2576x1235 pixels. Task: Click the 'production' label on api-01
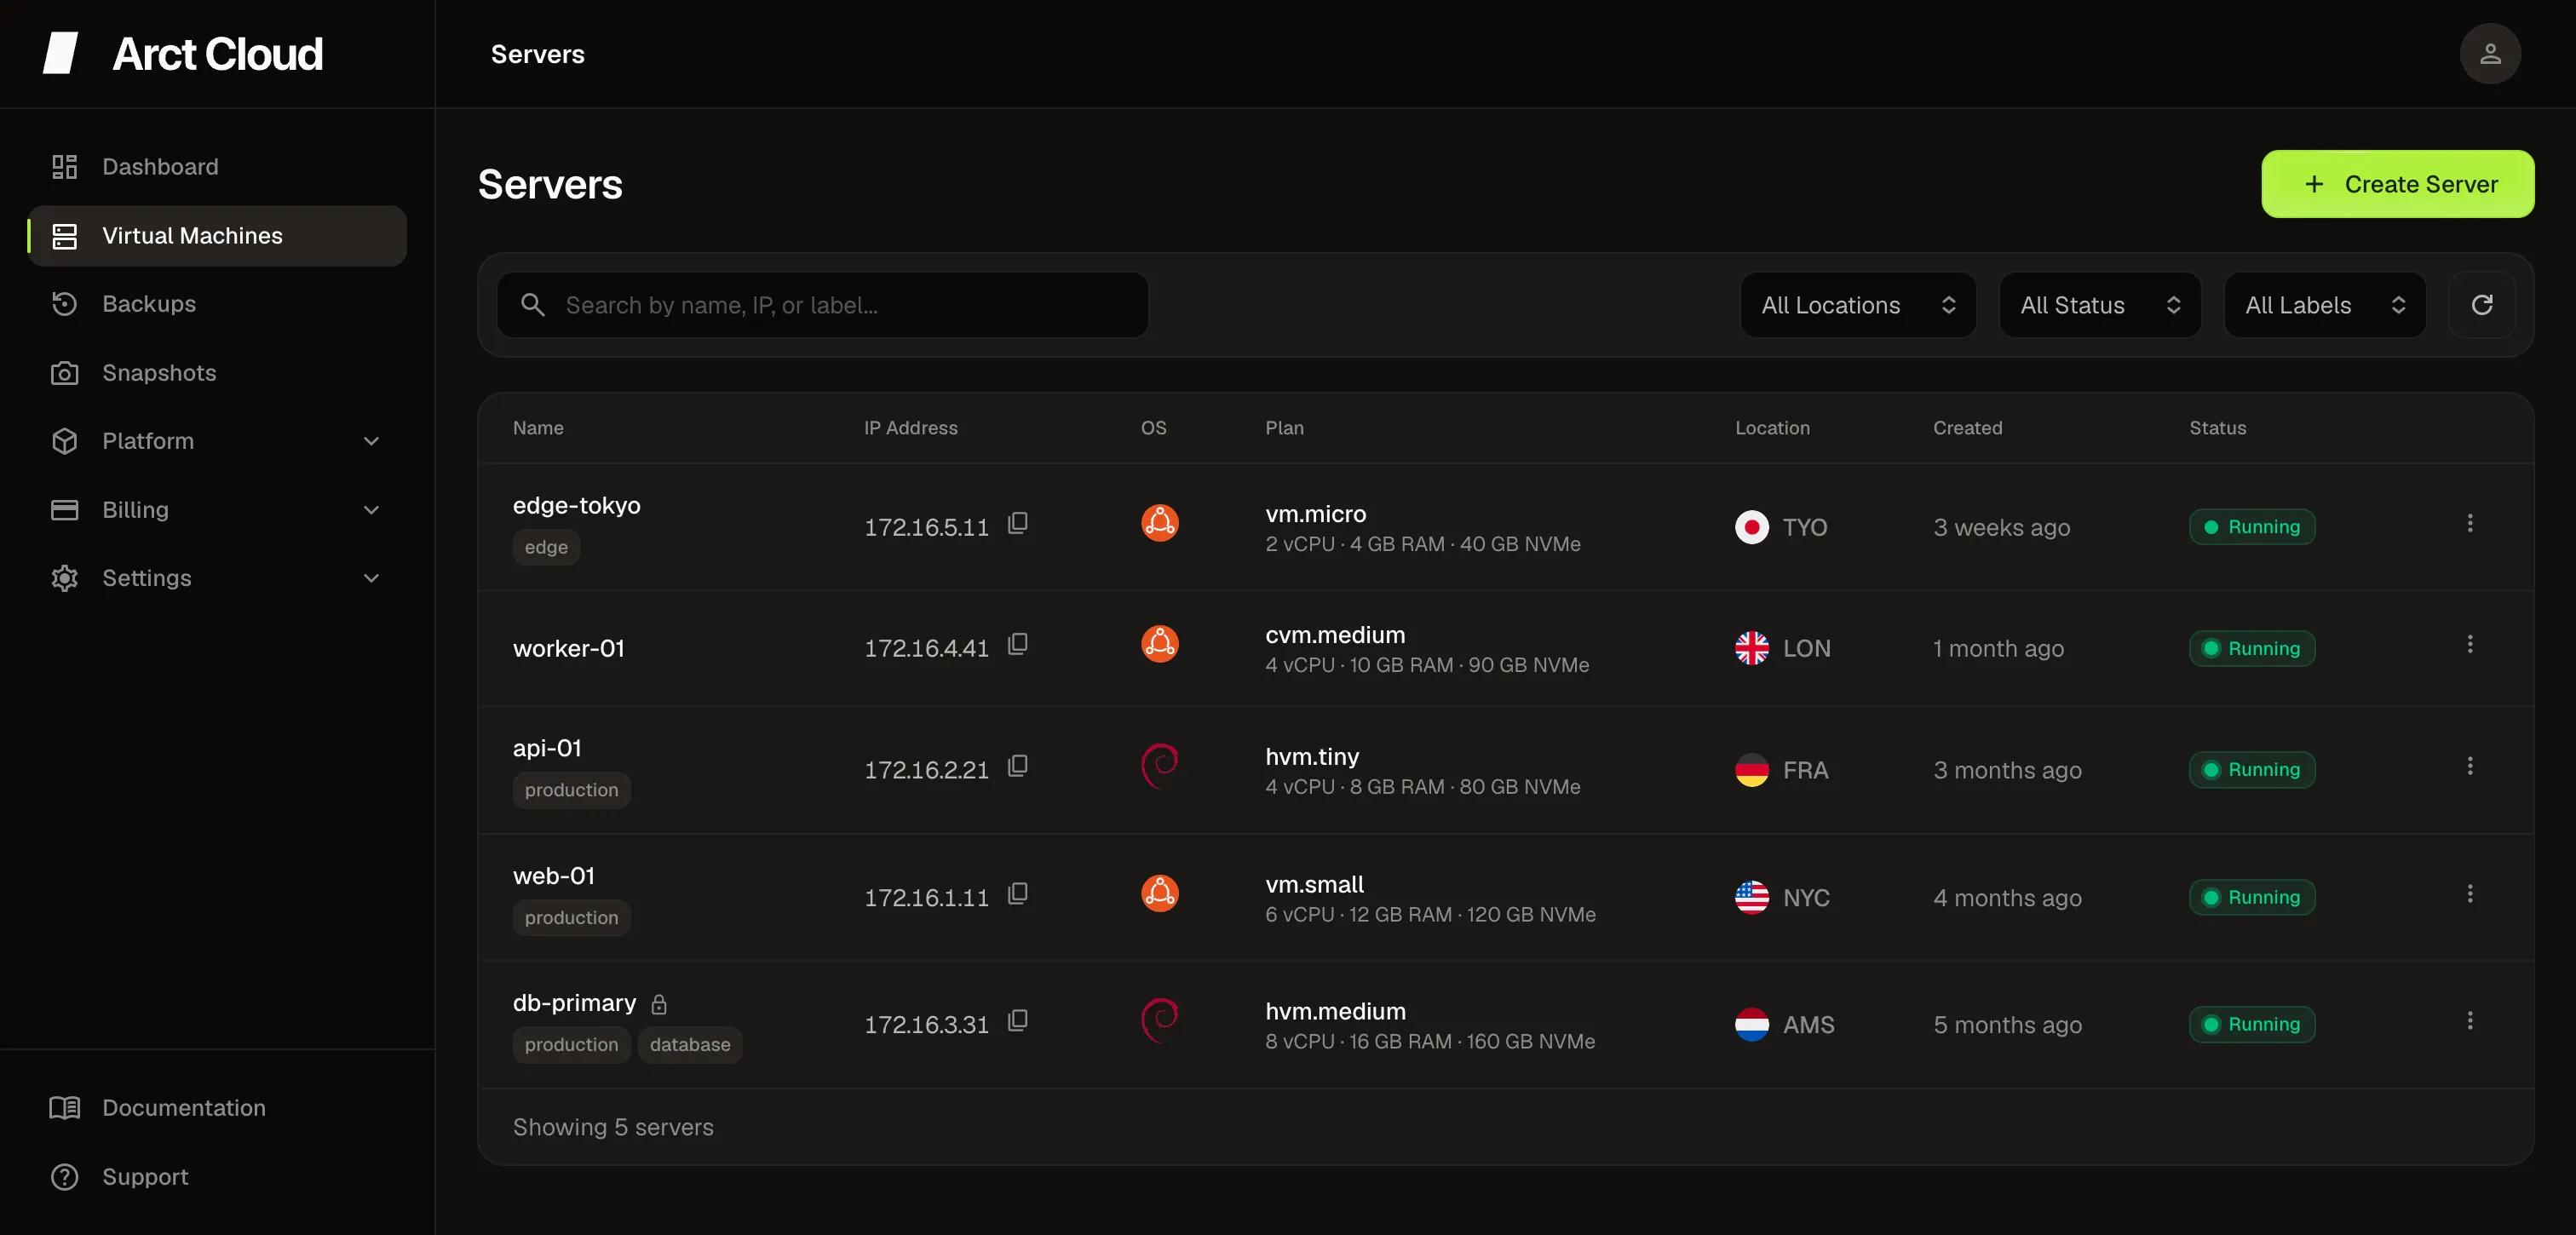[571, 790]
